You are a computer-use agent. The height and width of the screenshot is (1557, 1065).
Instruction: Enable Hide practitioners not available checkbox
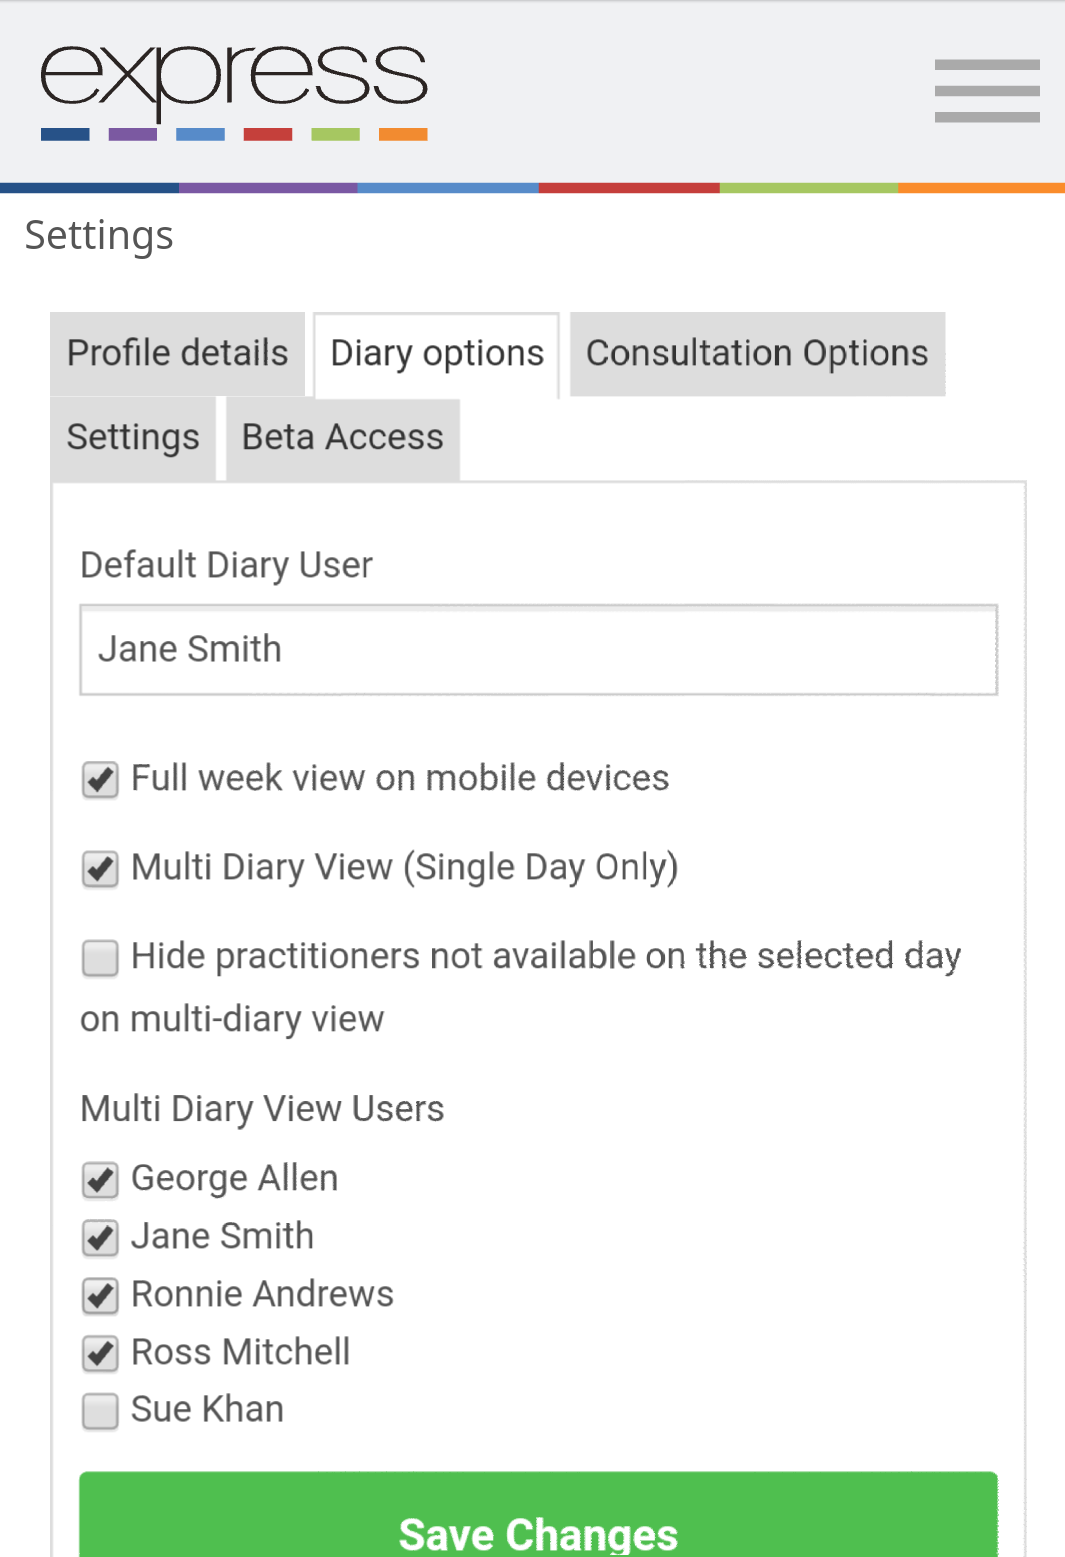[x=100, y=957]
